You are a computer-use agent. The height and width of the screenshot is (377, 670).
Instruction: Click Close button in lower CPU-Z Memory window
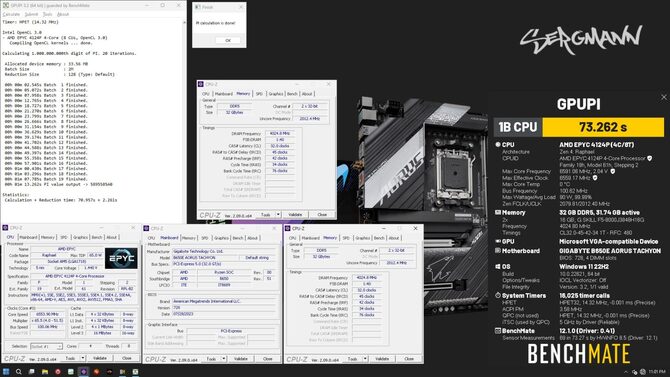[x=409, y=359]
